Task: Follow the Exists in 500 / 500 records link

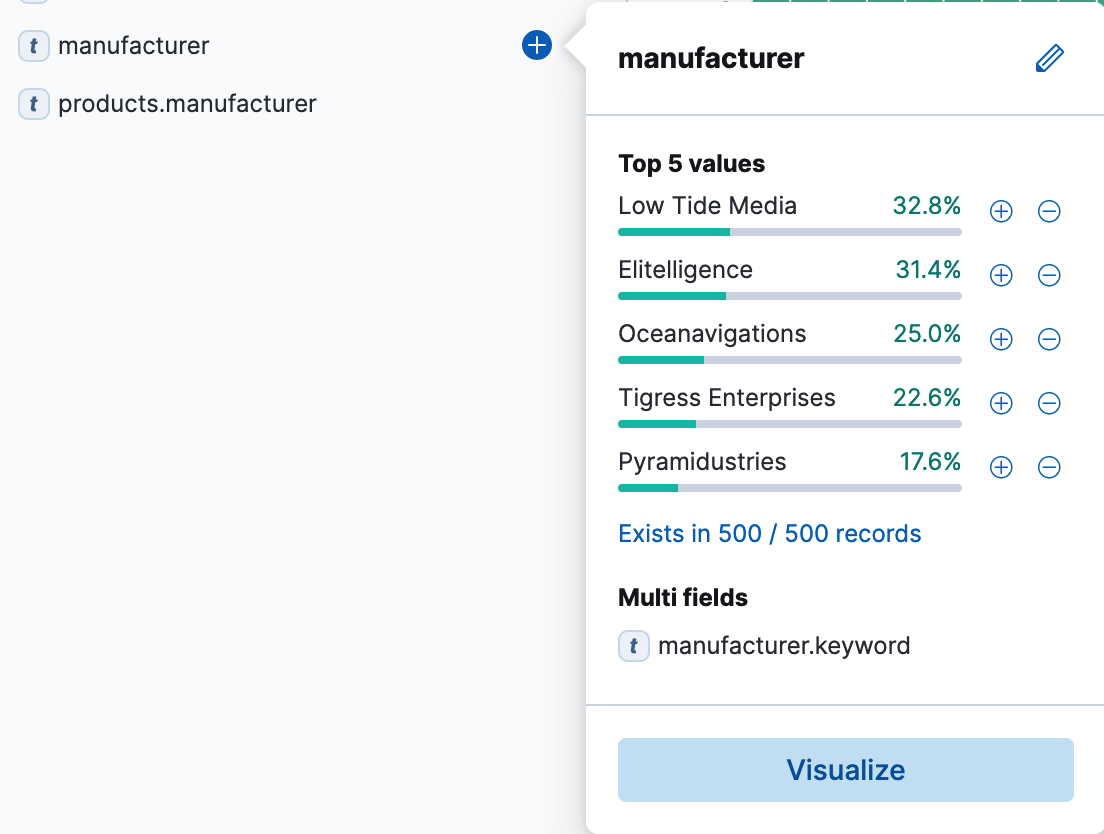Action: (769, 533)
